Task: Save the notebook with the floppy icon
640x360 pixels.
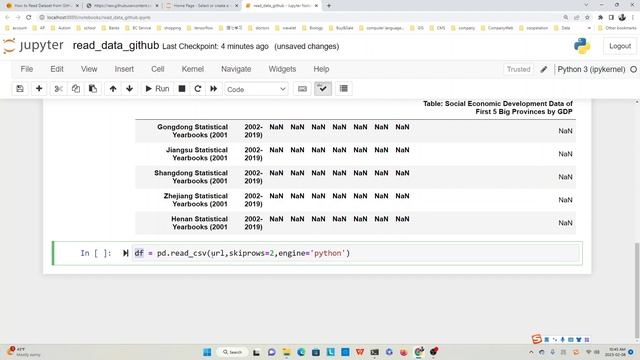Action: pyautogui.click(x=20, y=89)
